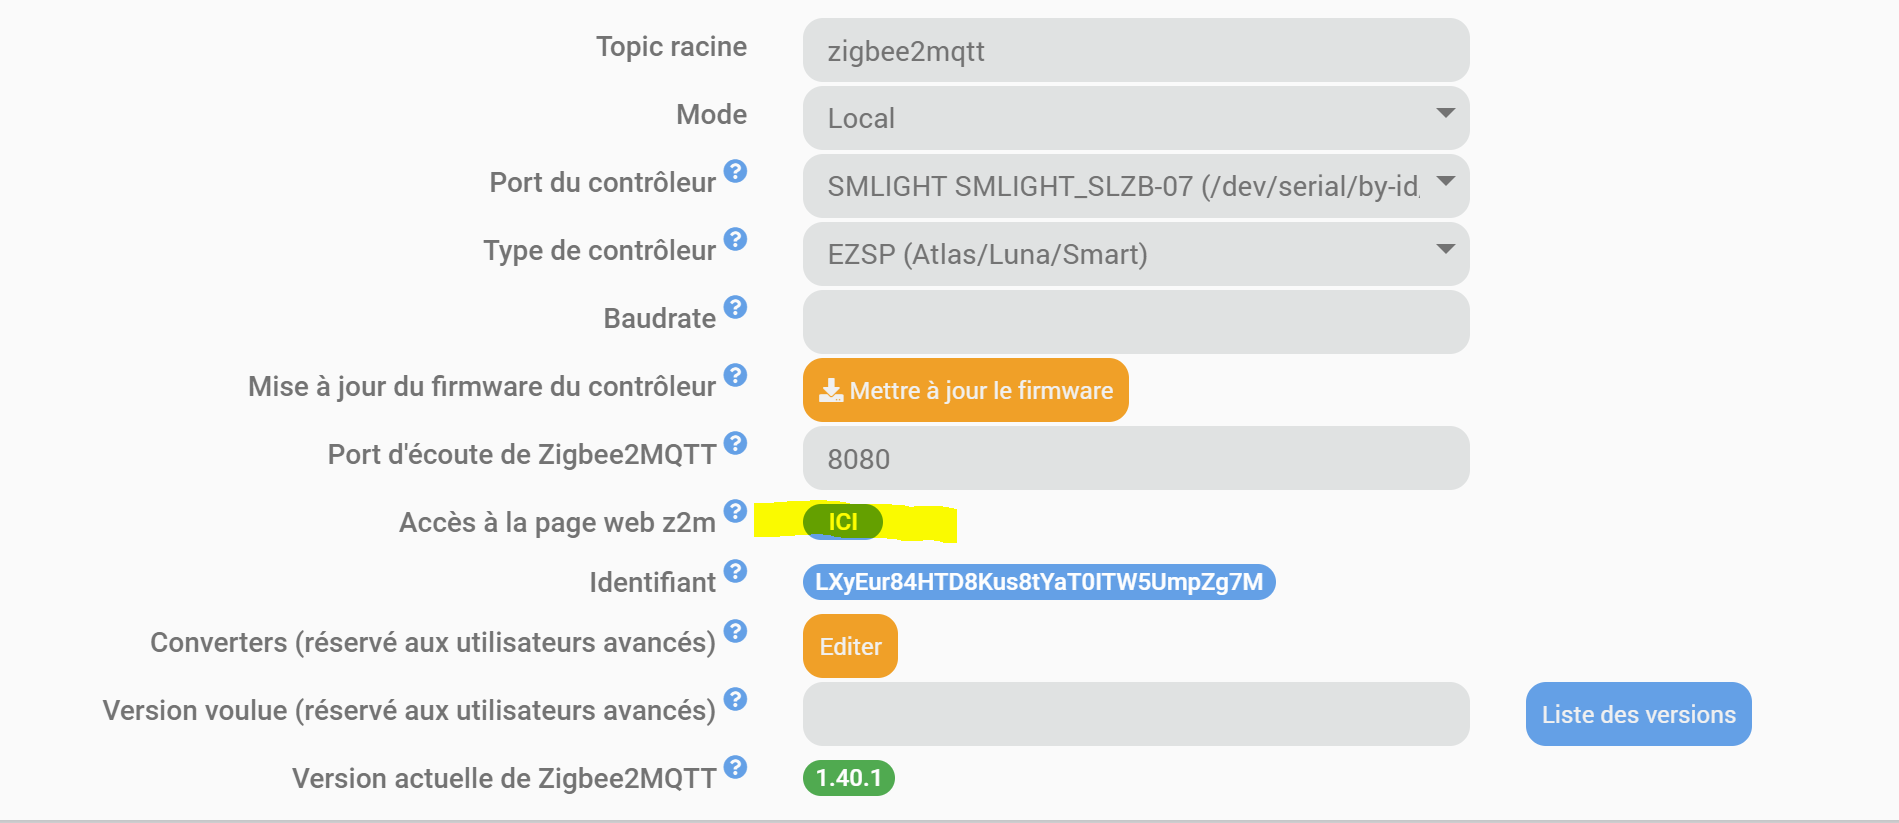The width and height of the screenshot is (1899, 823).
Task: Click help icon next to Port du contrôleur
Action: [x=735, y=171]
